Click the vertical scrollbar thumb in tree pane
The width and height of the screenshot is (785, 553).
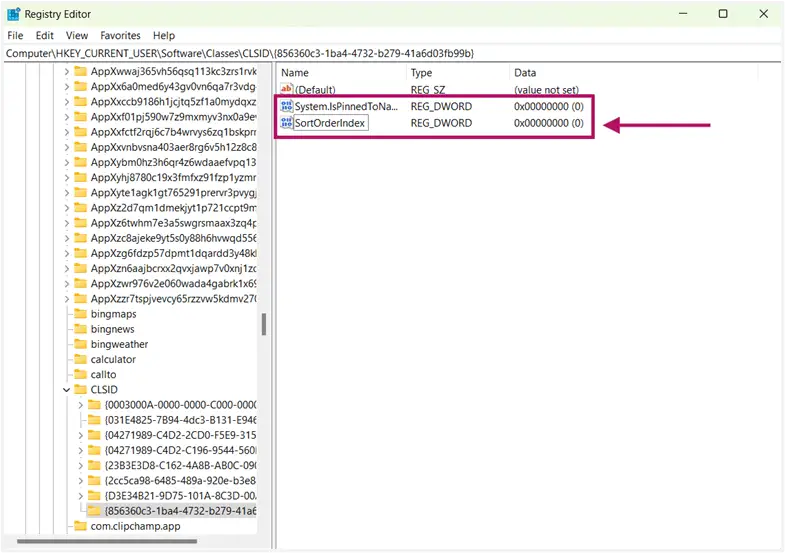pyautogui.click(x=264, y=324)
